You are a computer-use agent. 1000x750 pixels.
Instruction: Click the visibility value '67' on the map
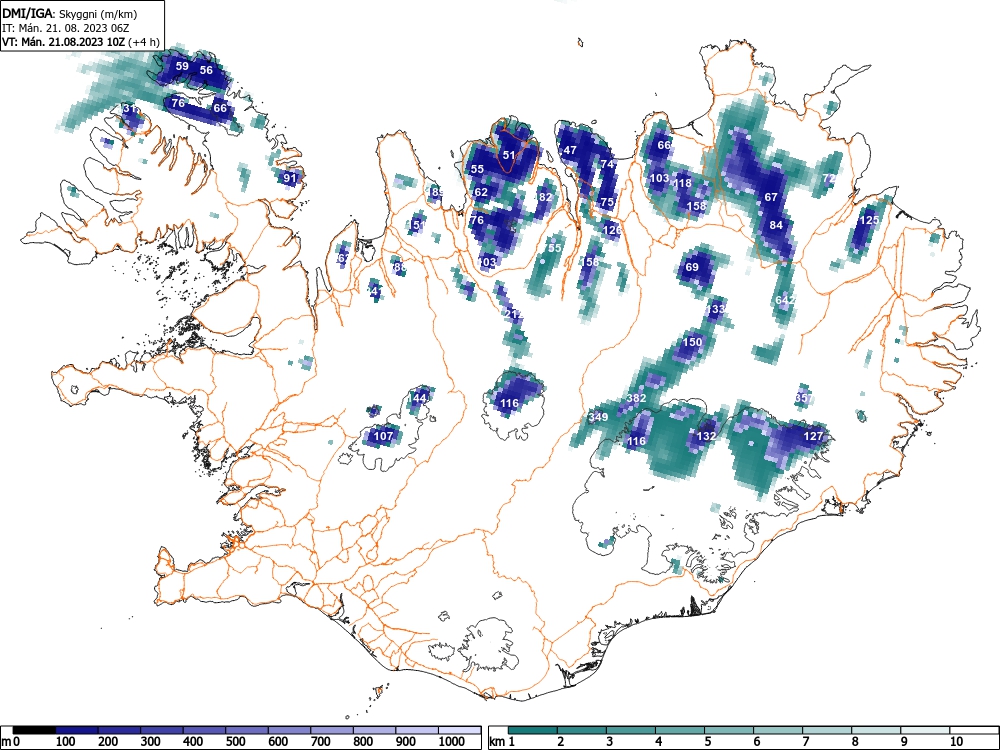(x=771, y=197)
